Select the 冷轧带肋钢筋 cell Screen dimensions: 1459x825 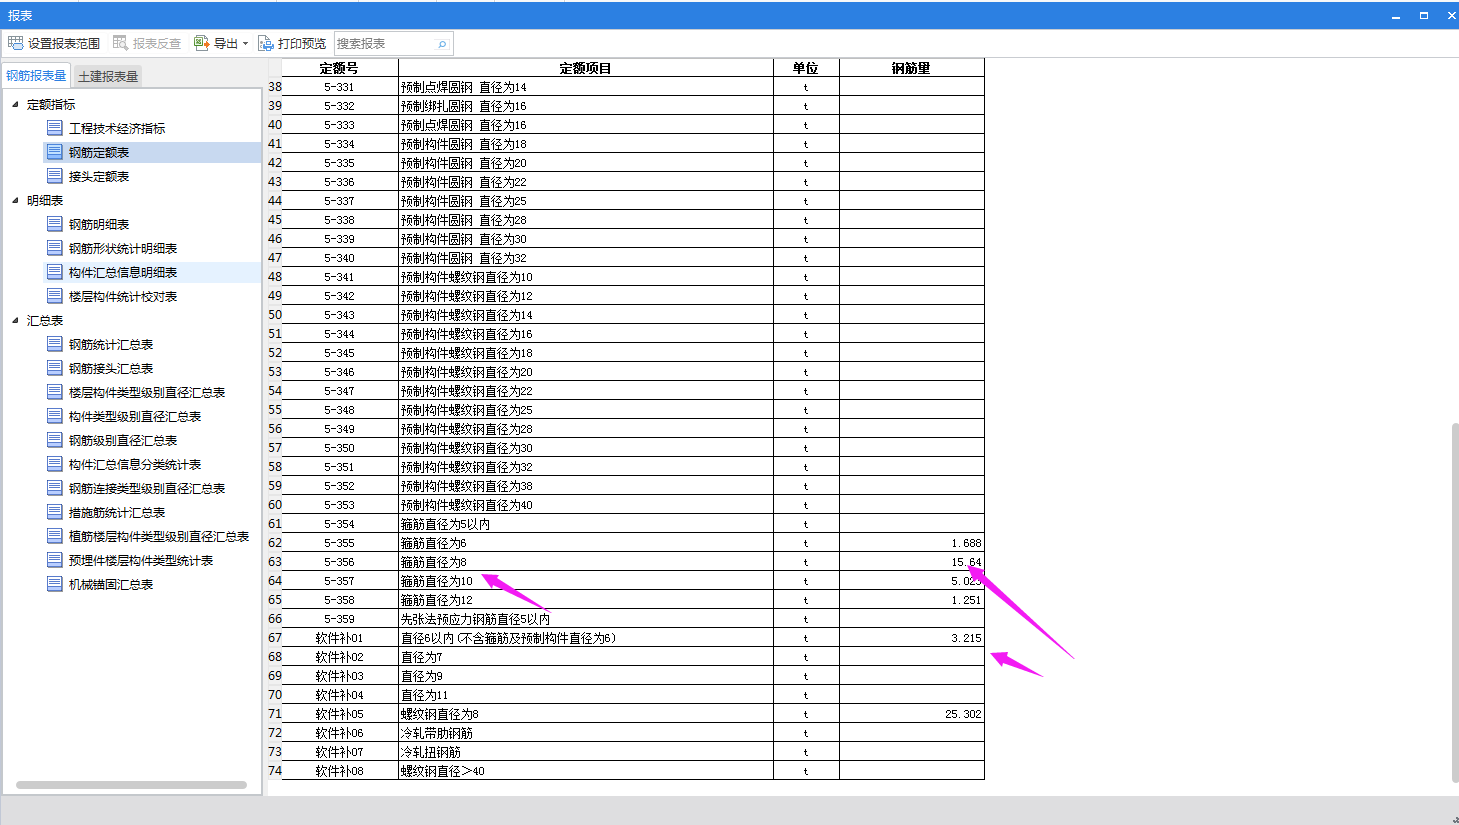pos(585,733)
